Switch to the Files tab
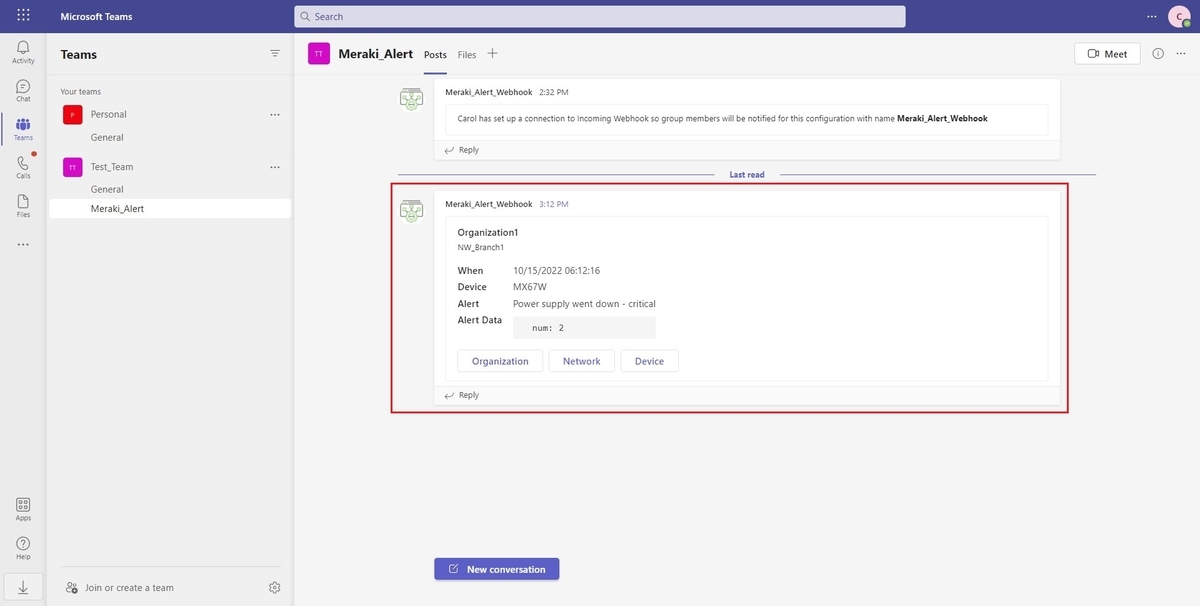 (x=467, y=55)
